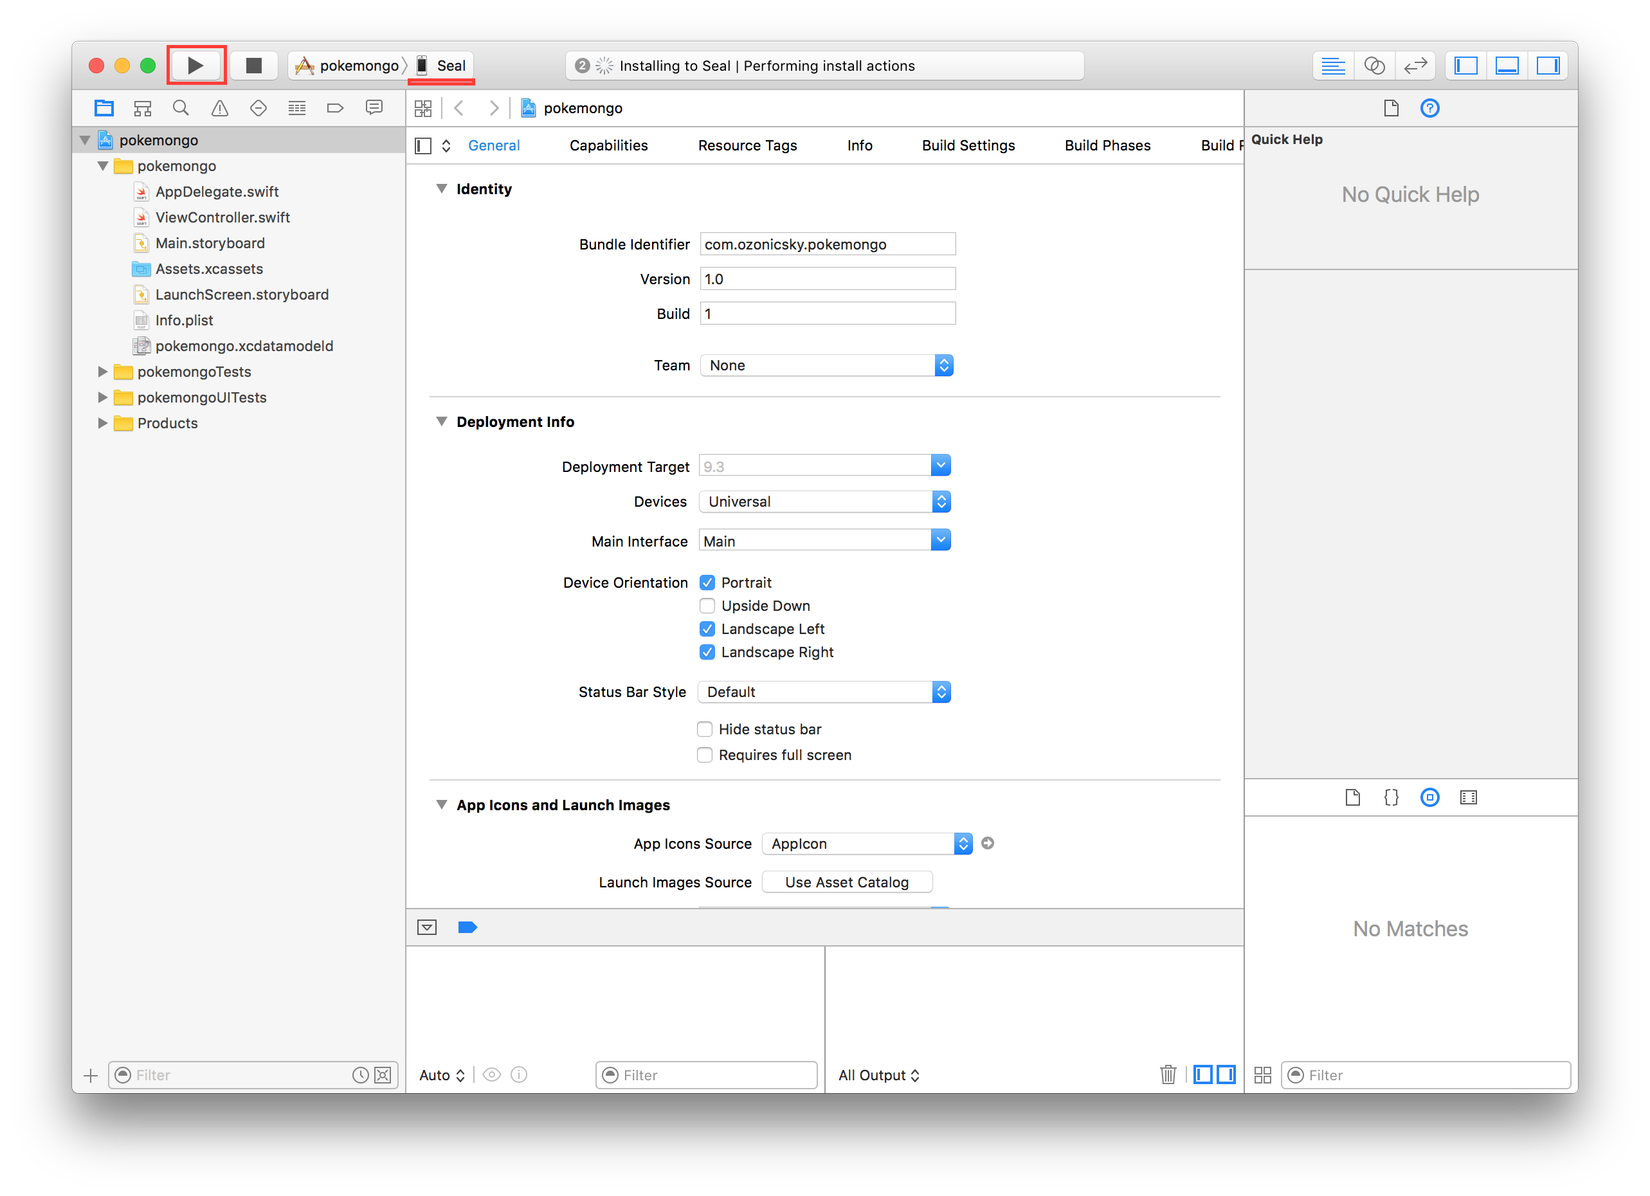Select the Seal device destination
1650x1196 pixels.
(x=442, y=66)
